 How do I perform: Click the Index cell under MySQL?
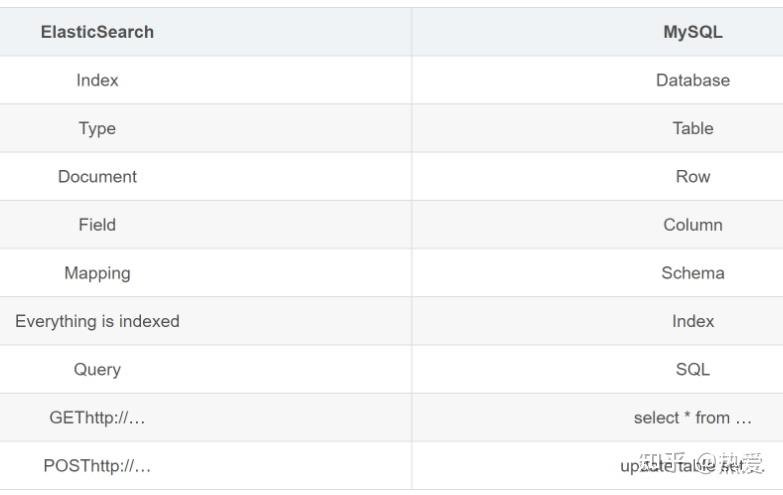coord(692,321)
